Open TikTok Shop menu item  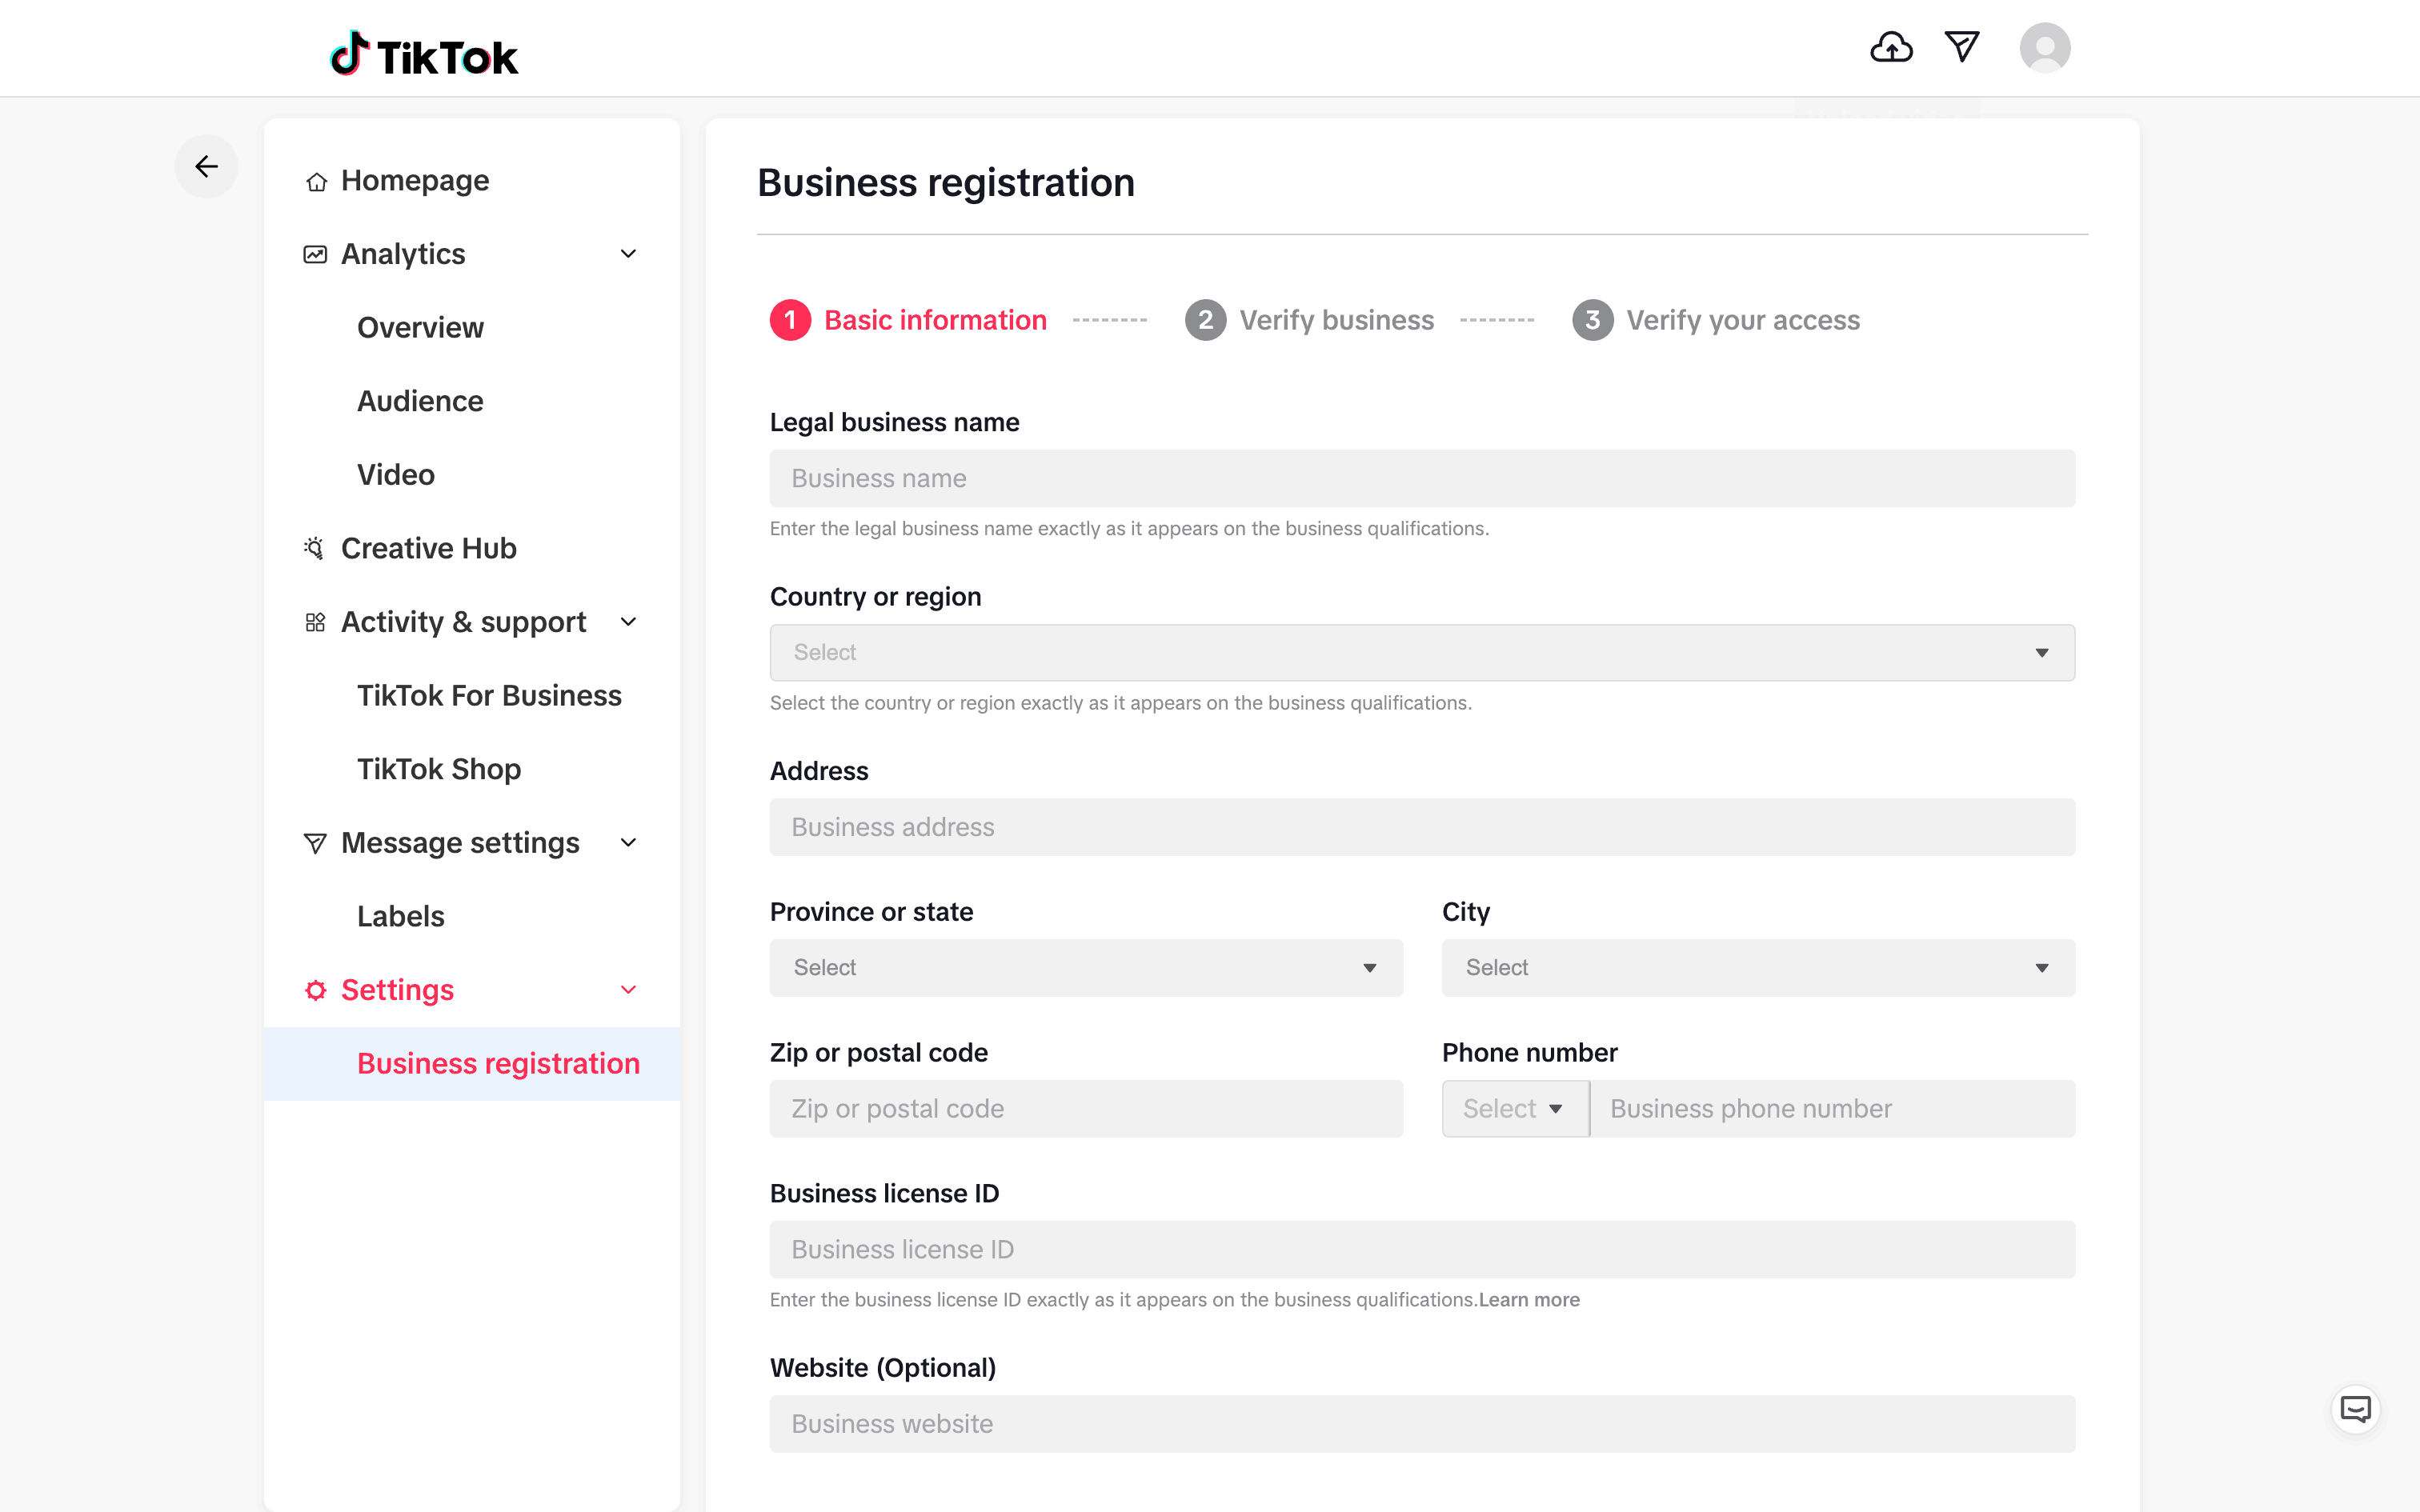439,769
